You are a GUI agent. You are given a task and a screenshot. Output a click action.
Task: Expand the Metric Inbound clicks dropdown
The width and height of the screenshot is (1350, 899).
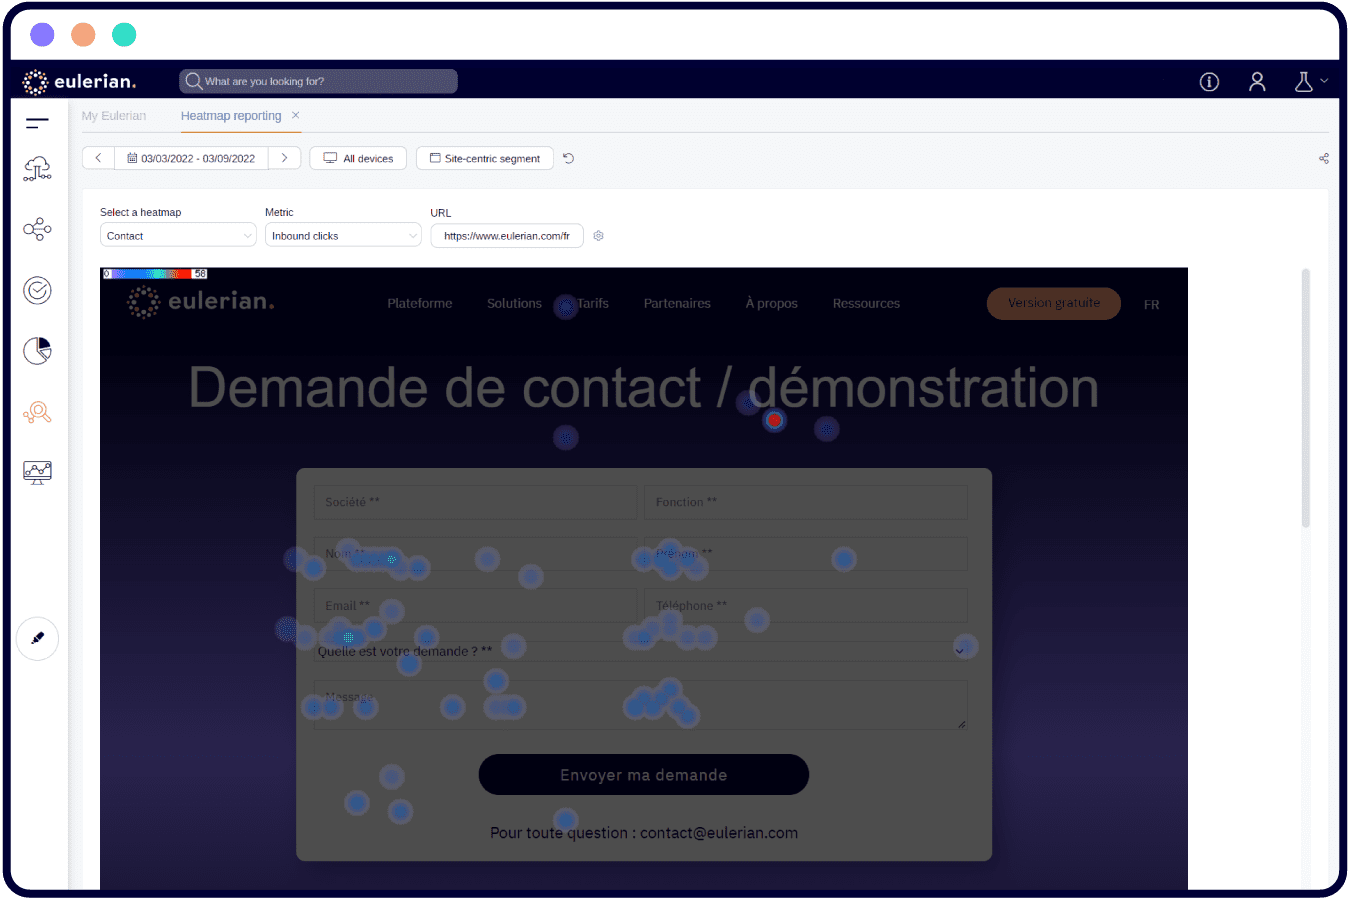[343, 236]
